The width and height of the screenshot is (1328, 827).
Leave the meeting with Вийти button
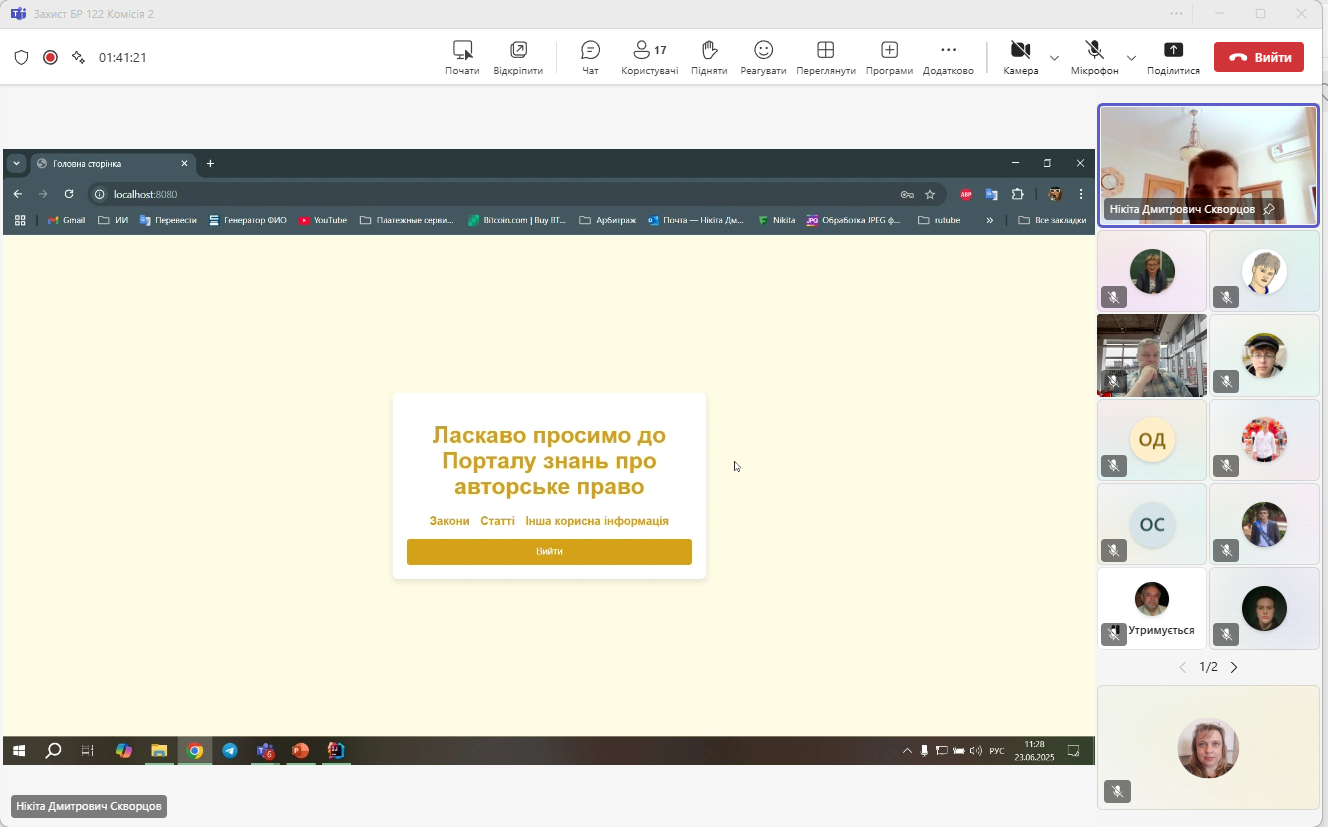1258,57
